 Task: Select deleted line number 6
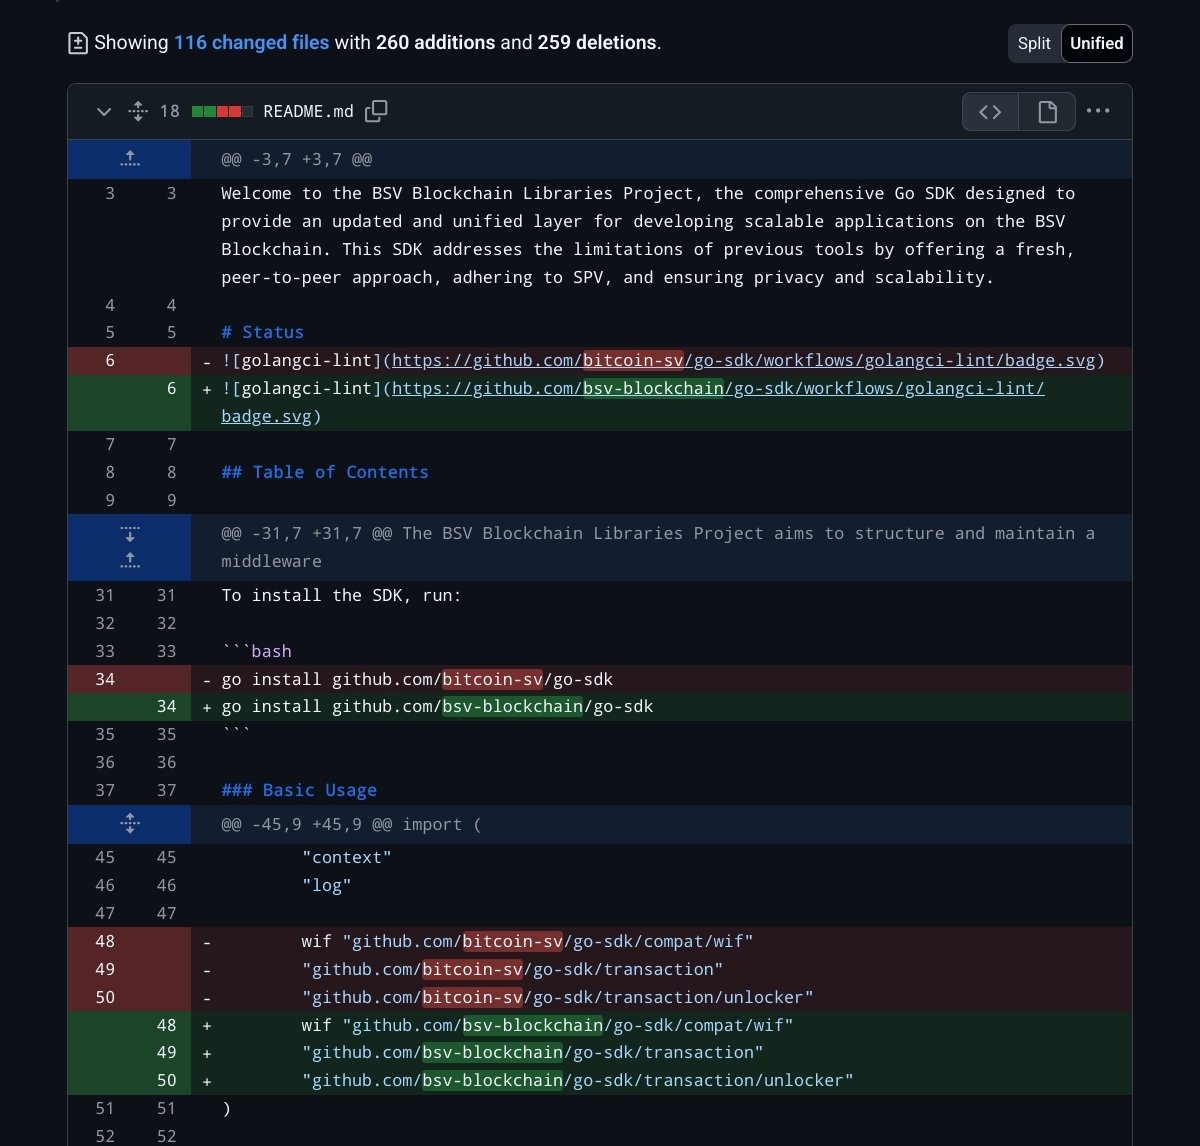pos(110,360)
